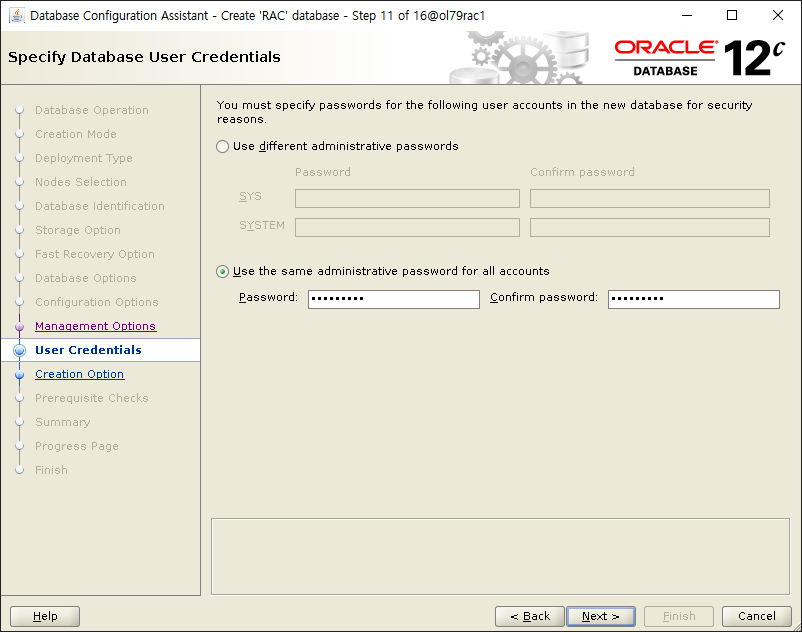This screenshot has height=632, width=802.
Task: Click 'Configuration Options' step text
Action: click(x=97, y=303)
